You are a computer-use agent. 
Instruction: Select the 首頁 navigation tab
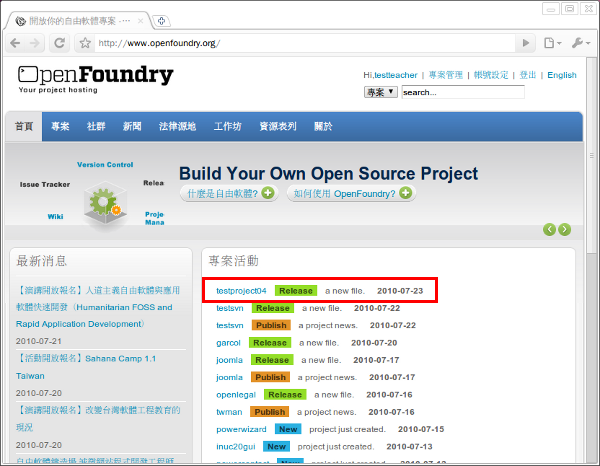24,127
